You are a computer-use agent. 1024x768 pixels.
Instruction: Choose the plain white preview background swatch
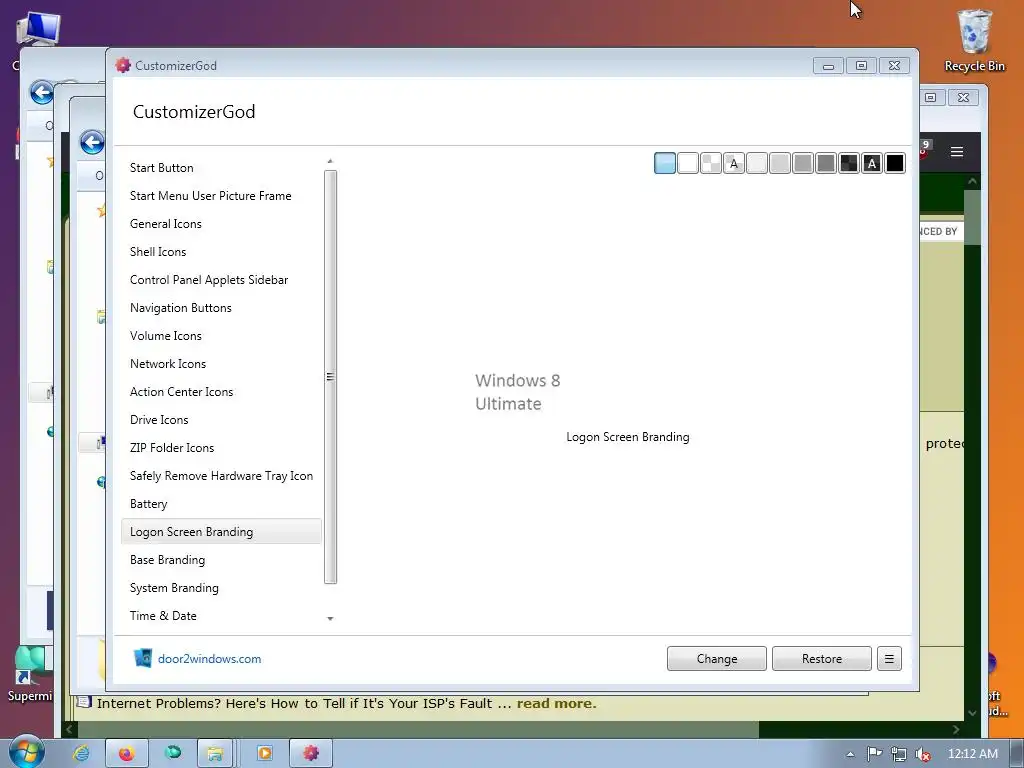(688, 163)
